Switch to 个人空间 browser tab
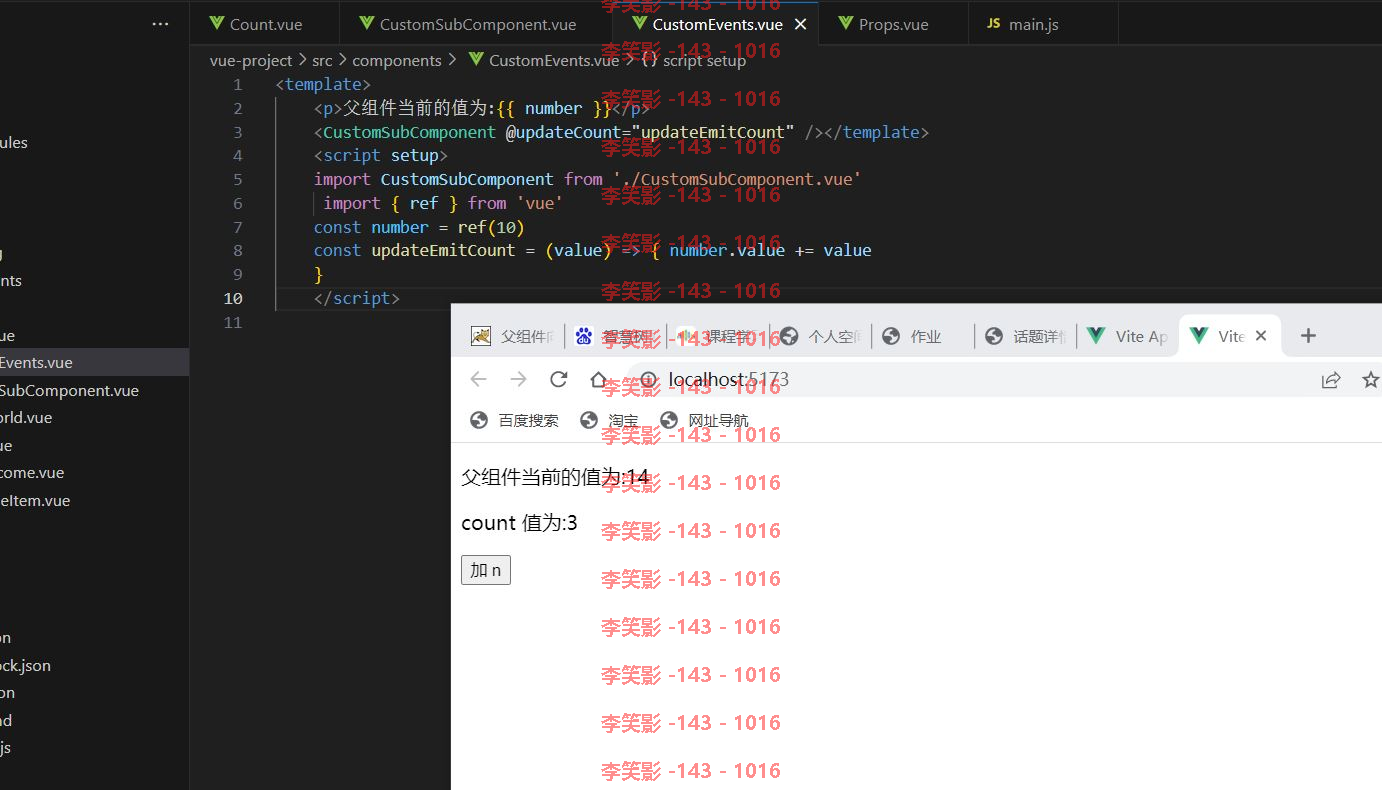Screen dimensions: 1382x790 pos(820,336)
